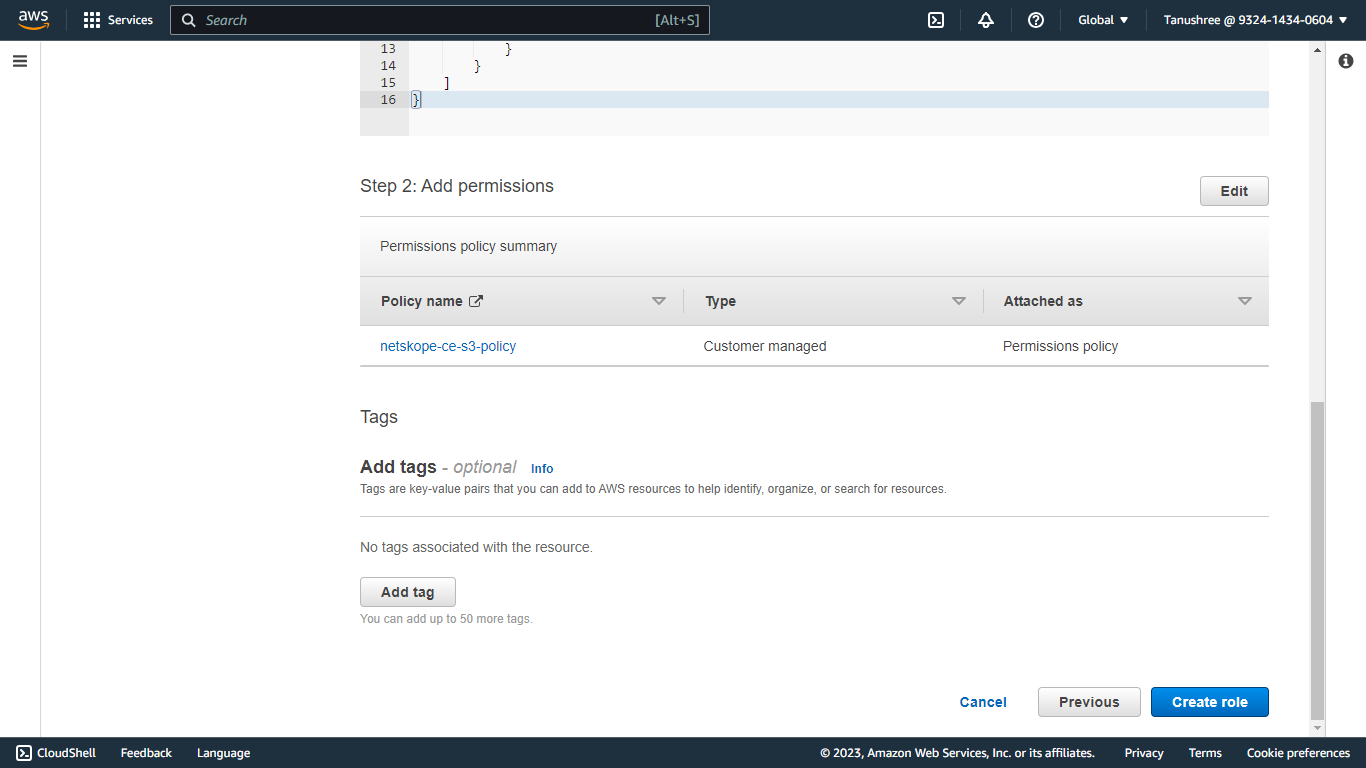
Task: Click the Add tag button
Action: (408, 592)
